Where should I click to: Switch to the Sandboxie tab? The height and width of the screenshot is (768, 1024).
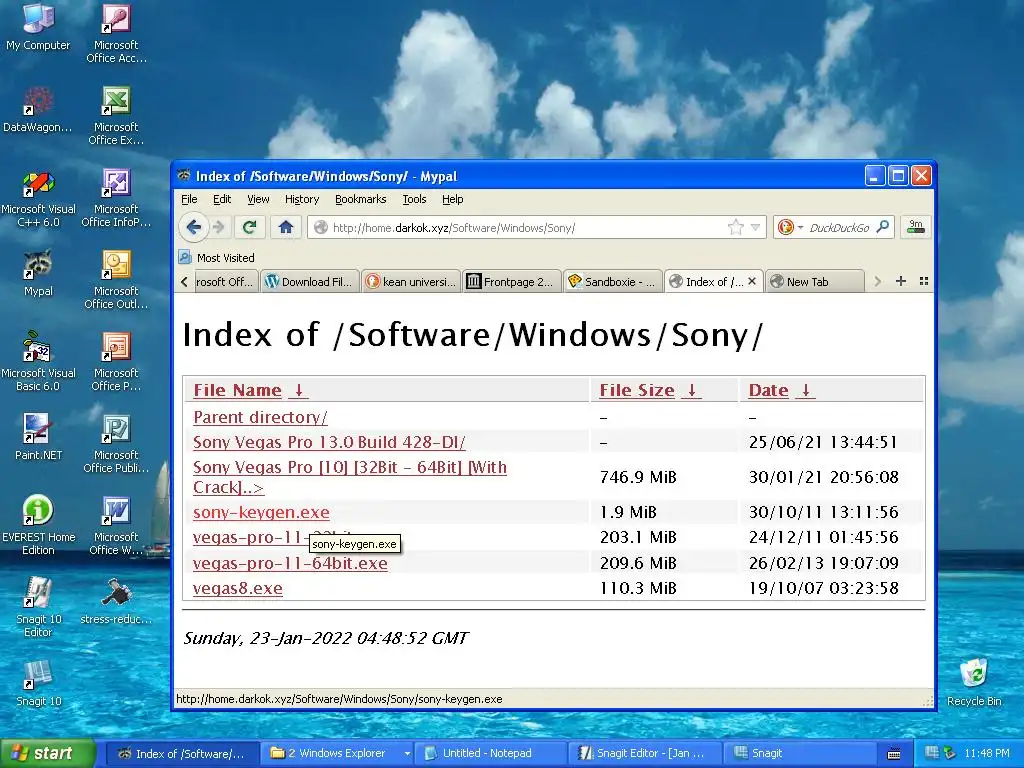613,281
